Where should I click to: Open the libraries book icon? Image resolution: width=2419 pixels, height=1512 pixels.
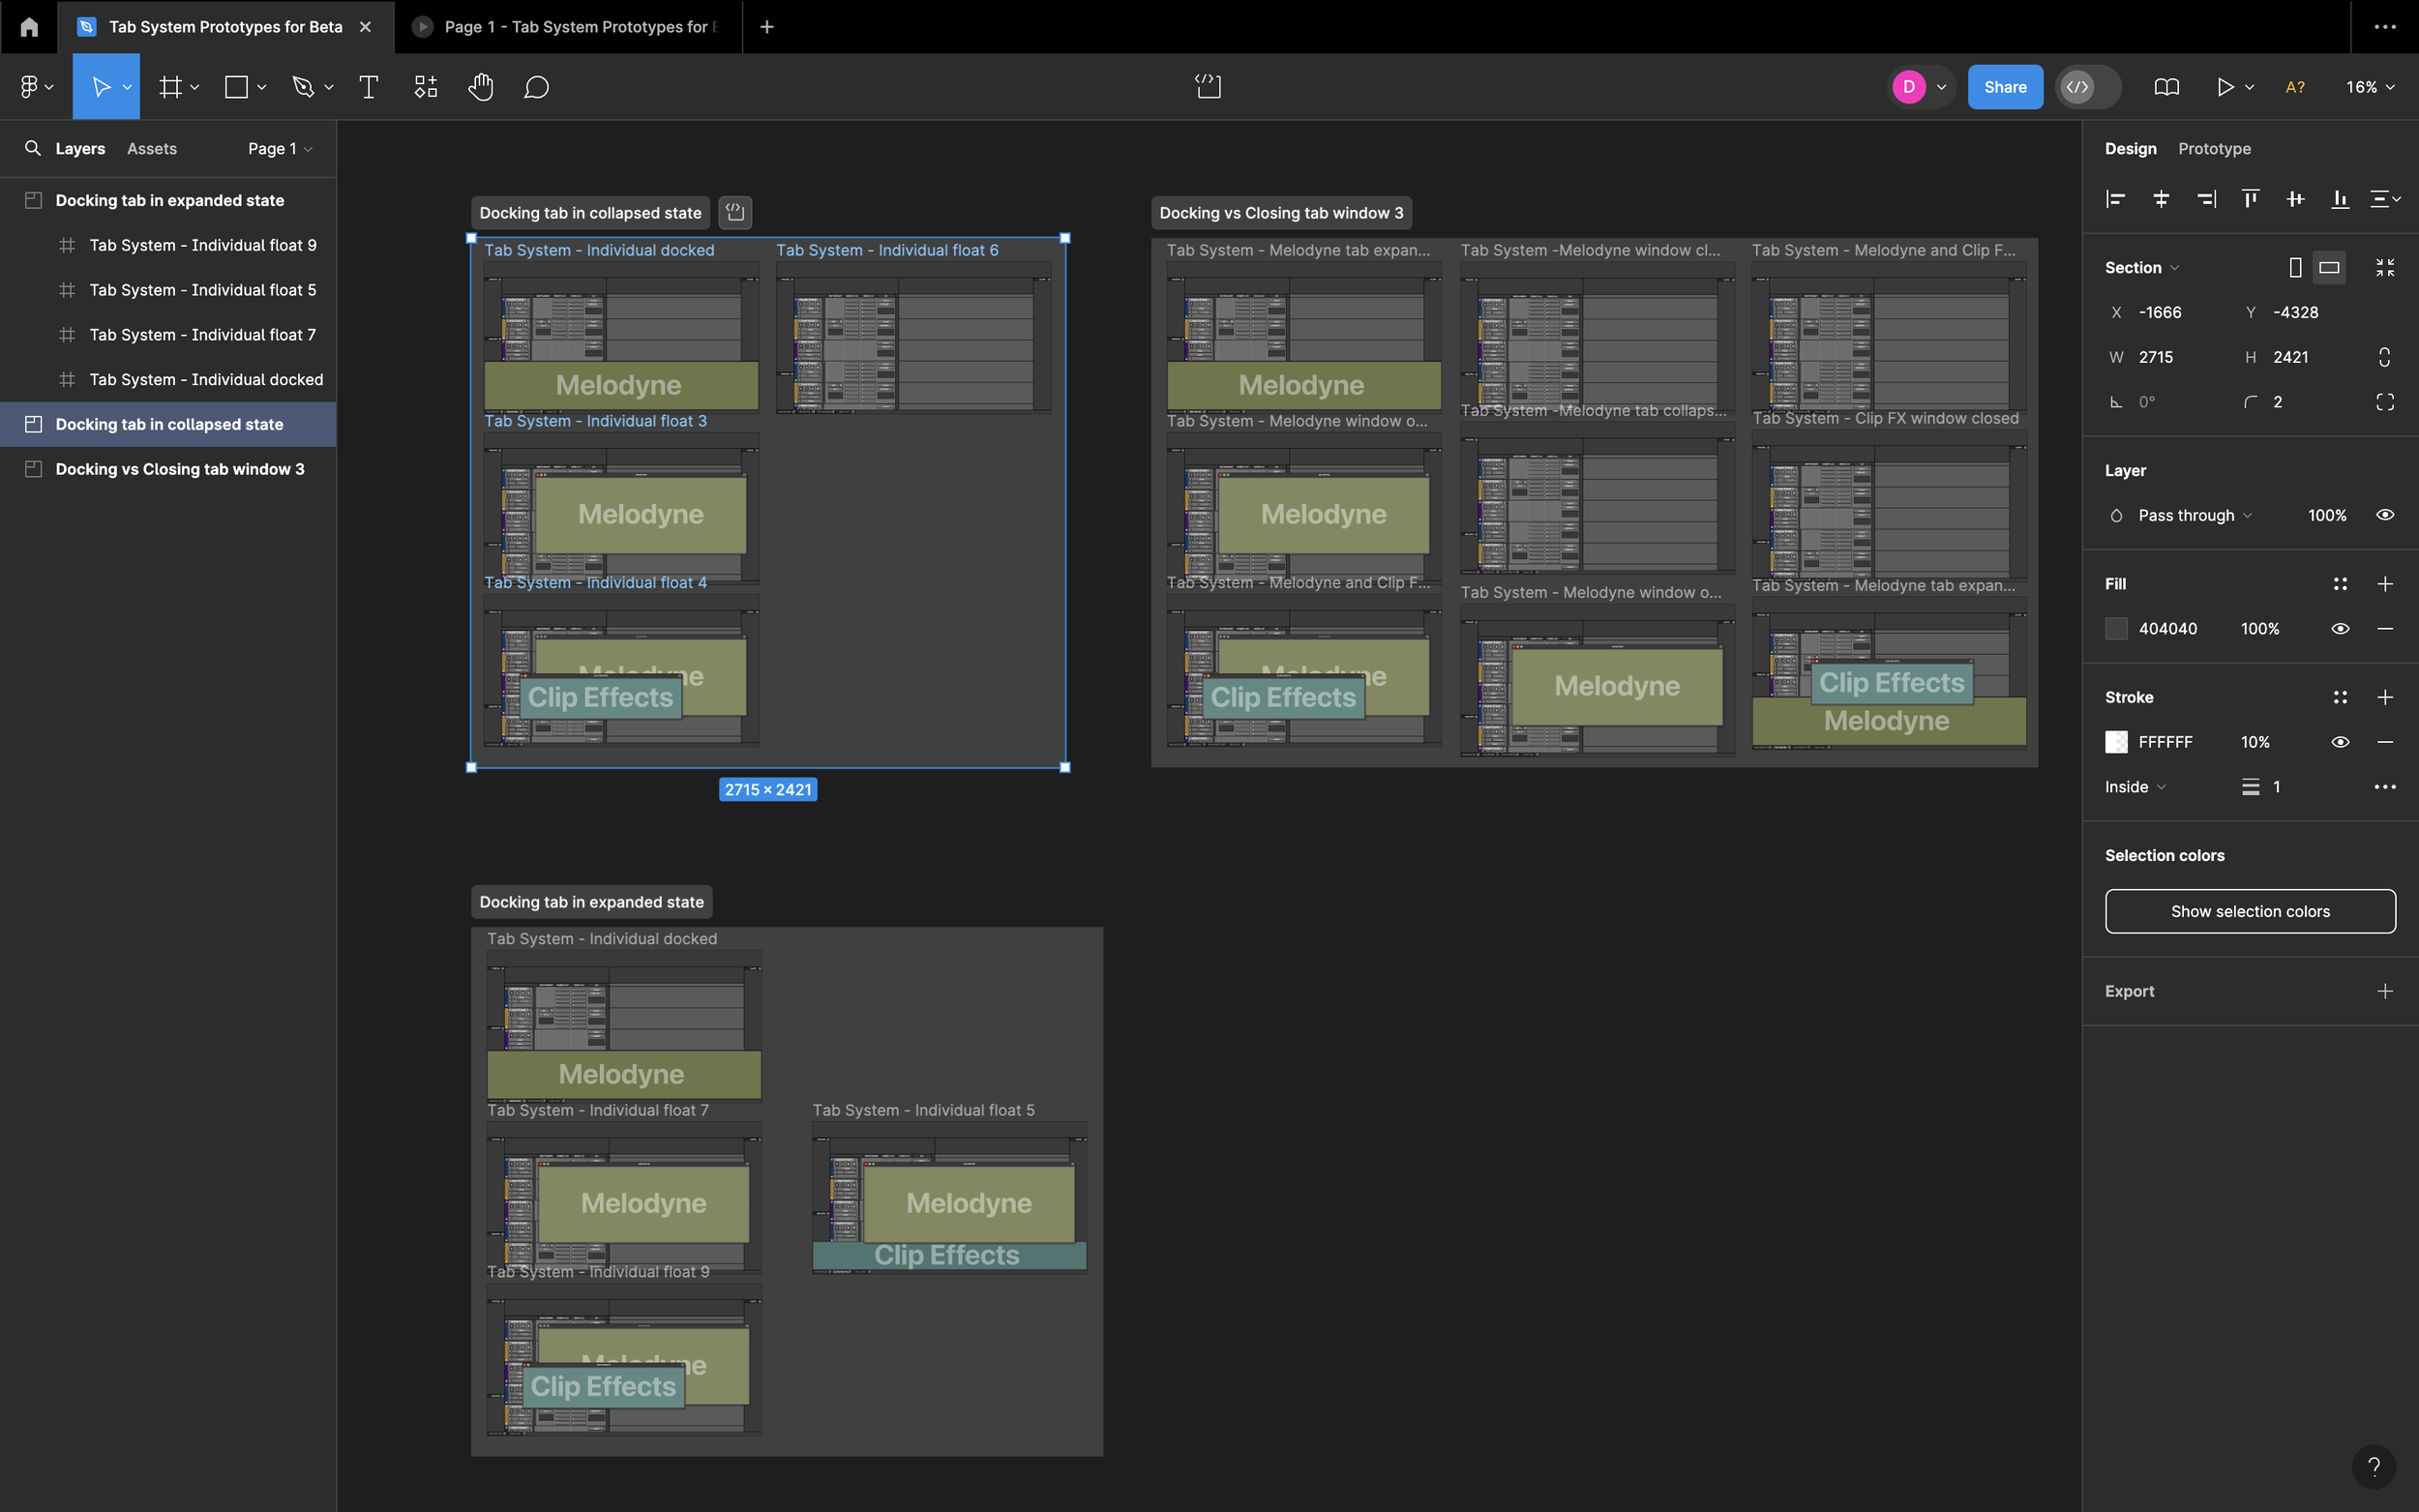[2166, 87]
